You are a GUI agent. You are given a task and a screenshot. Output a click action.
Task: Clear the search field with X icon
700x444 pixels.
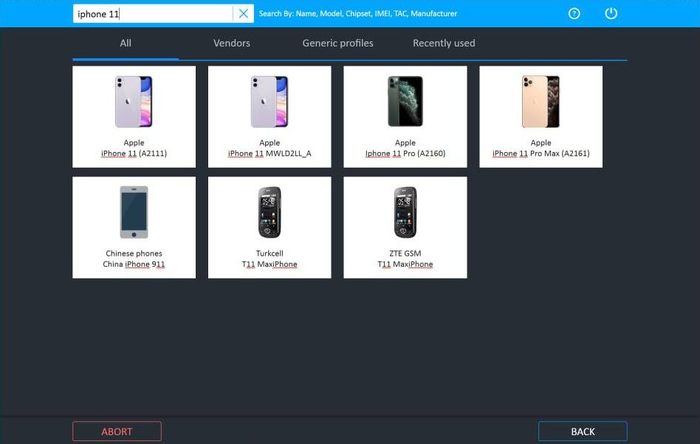(x=243, y=14)
